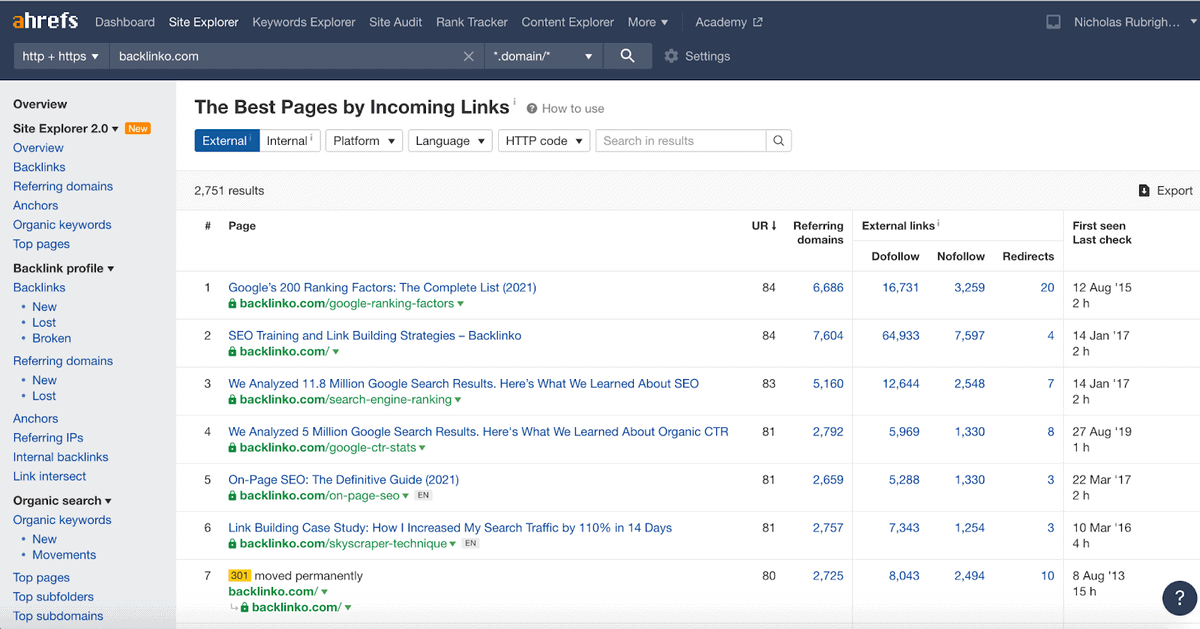Open the More menu in top navigation
Screen dimensions: 1200x629
(x=648, y=22)
